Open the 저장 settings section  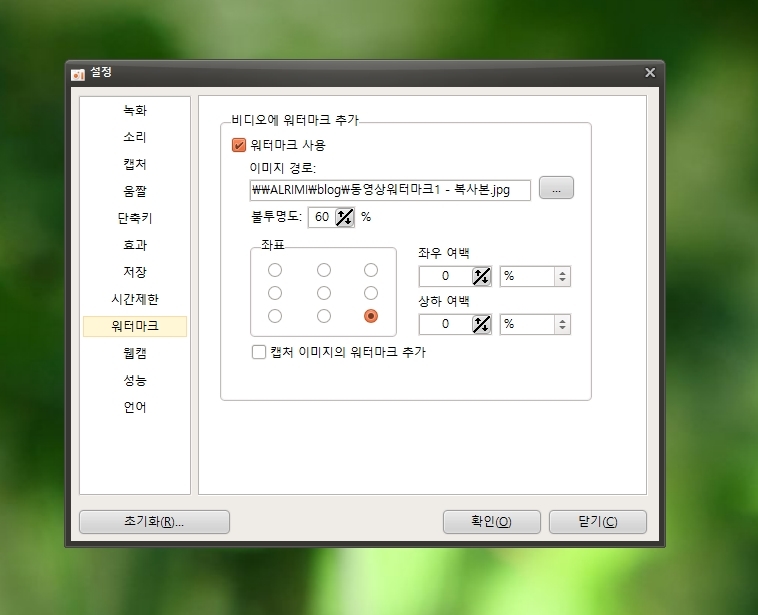coord(135,272)
